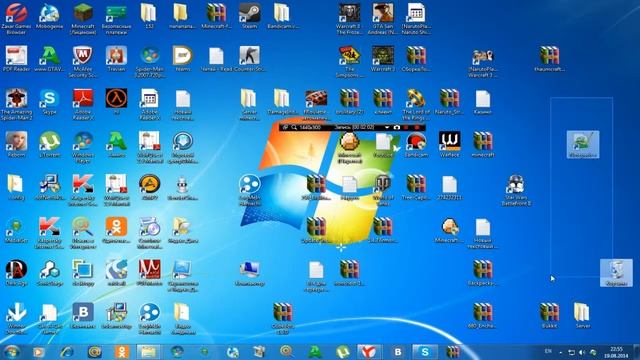Screen dimensions: 640x360
Task: Open the Mail.ru Agent taskbar icon
Action: 94,351
